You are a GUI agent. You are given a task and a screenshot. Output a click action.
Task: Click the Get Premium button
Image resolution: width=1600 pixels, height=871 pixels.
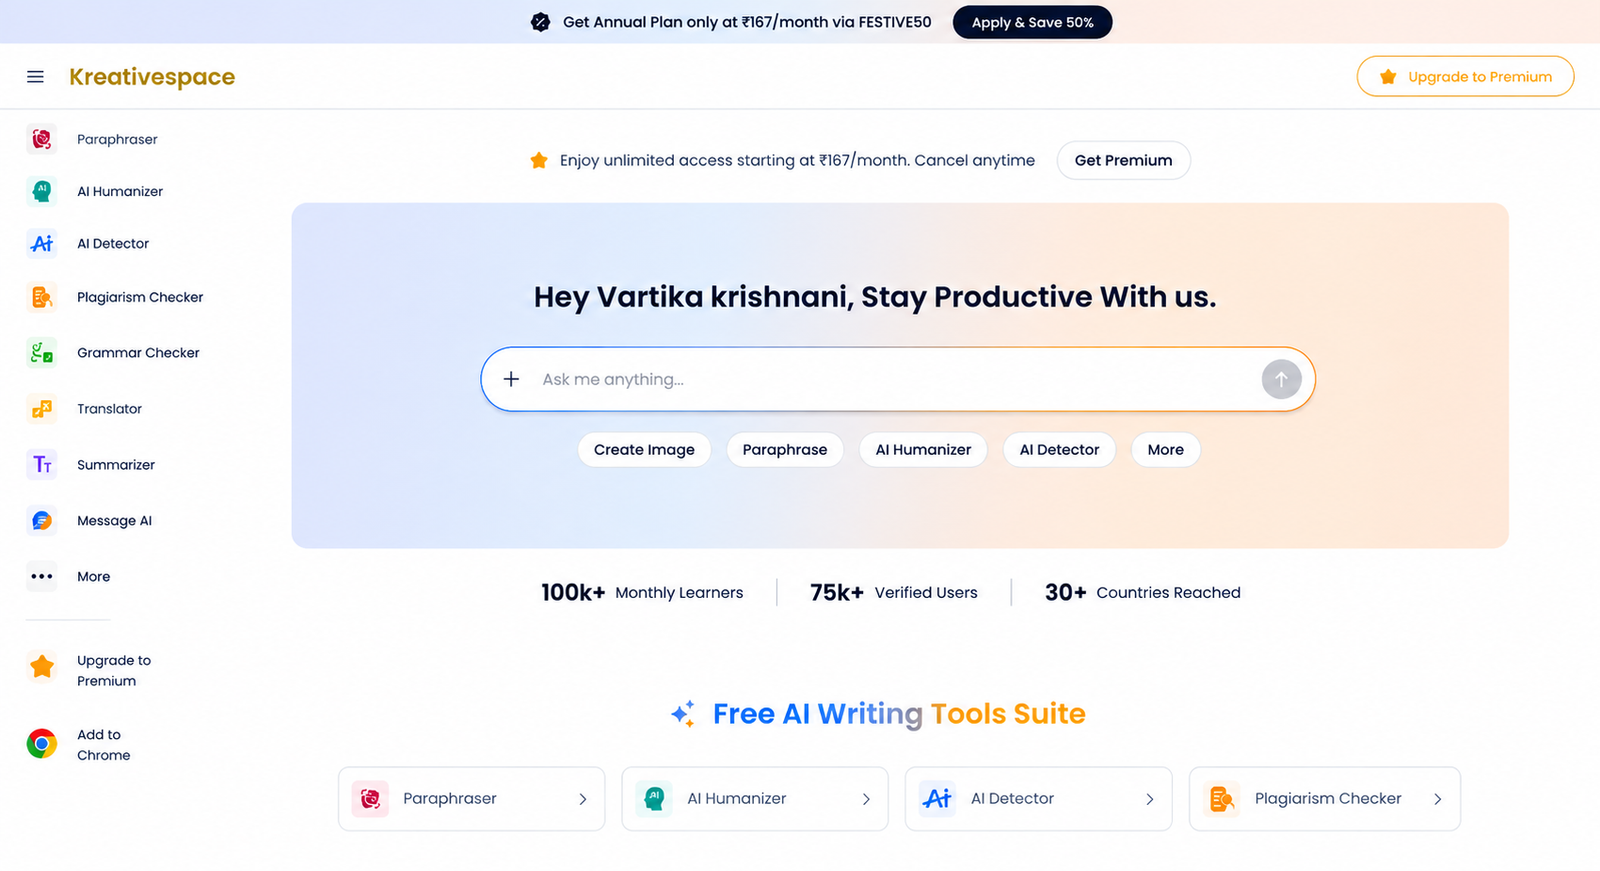pyautogui.click(x=1123, y=160)
